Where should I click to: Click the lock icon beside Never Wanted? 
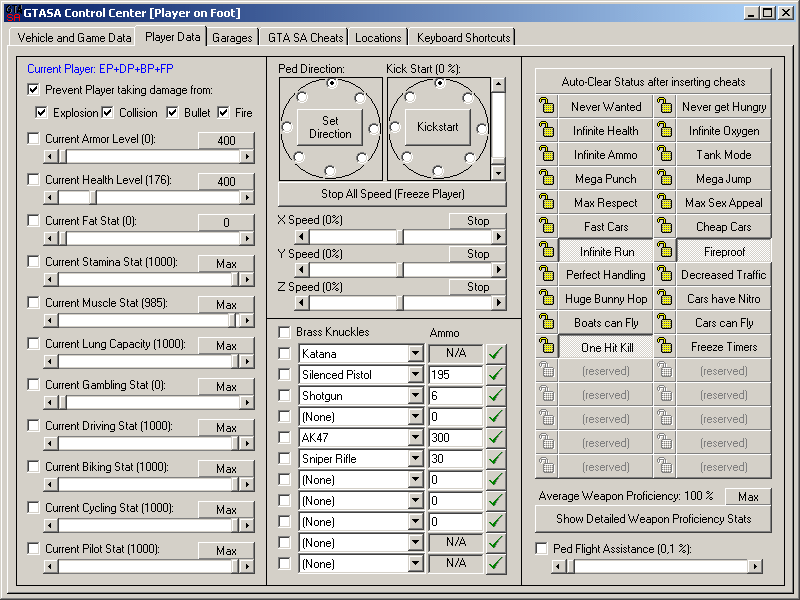click(x=546, y=107)
